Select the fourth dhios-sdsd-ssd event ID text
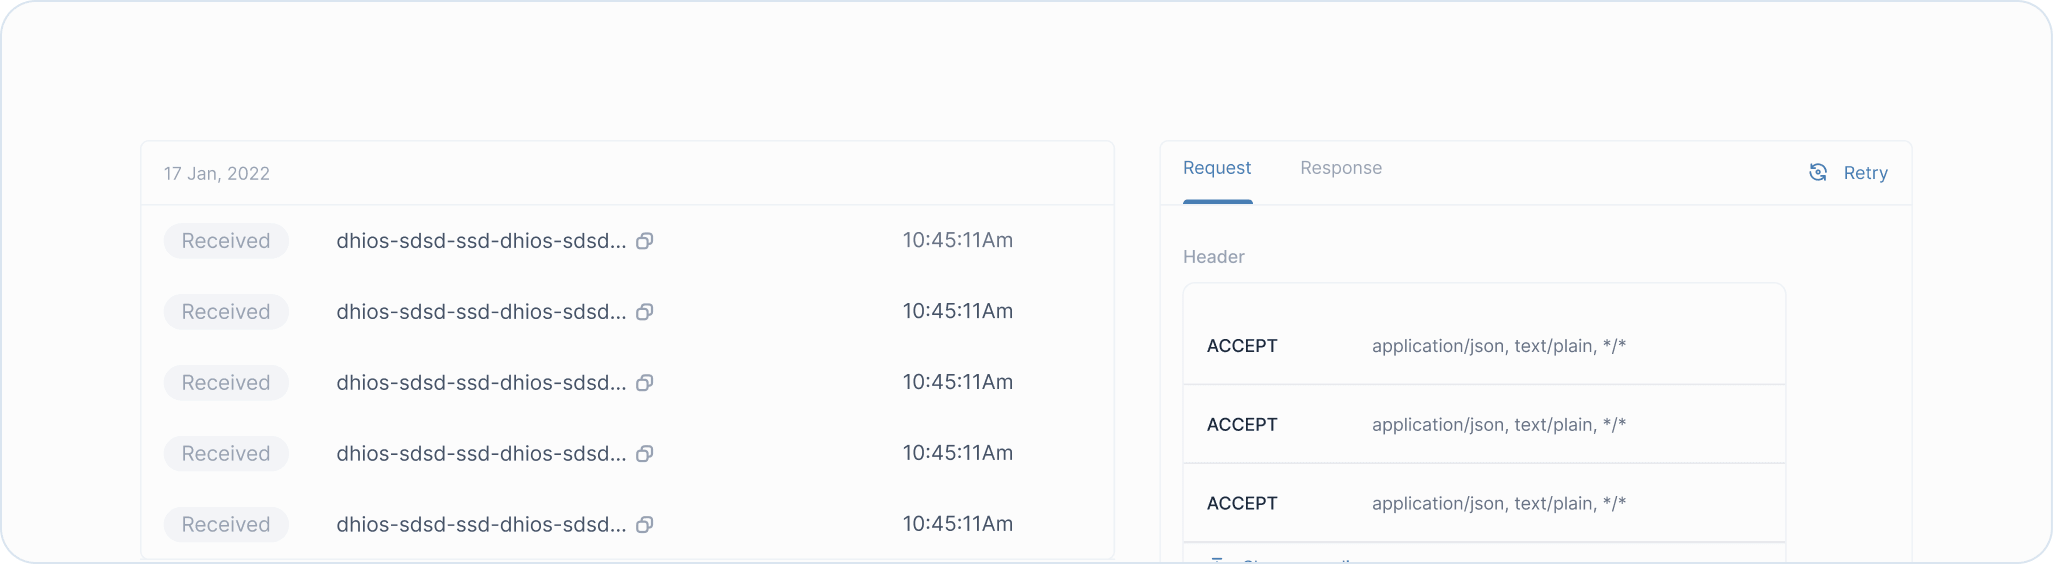 481,454
